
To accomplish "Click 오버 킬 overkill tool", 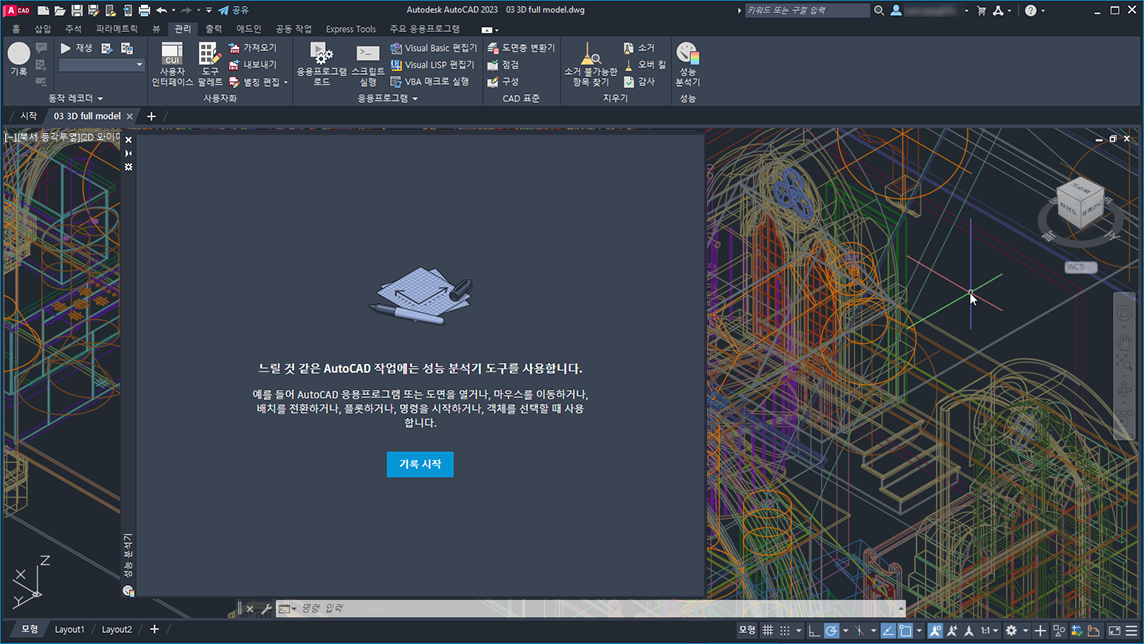I will 645,65.
